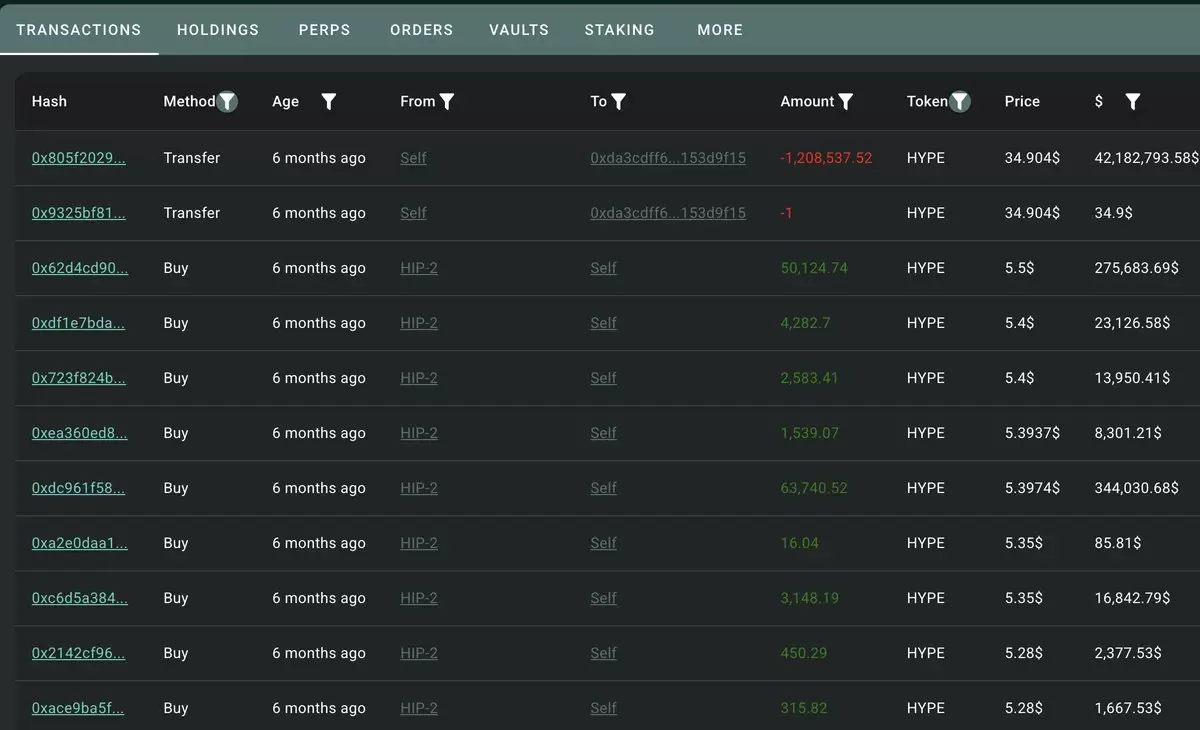
Task: Switch to the Transactions tab
Action: [x=79, y=30]
